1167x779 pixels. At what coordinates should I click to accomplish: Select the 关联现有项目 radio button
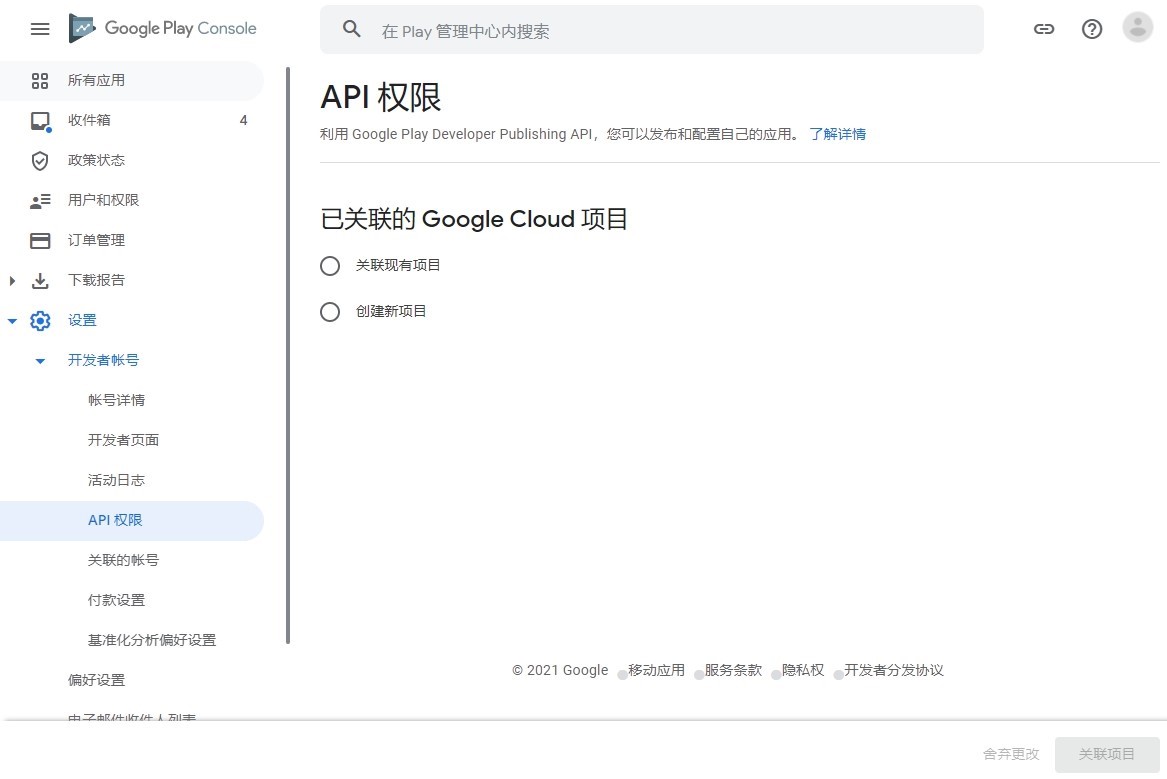click(330, 266)
